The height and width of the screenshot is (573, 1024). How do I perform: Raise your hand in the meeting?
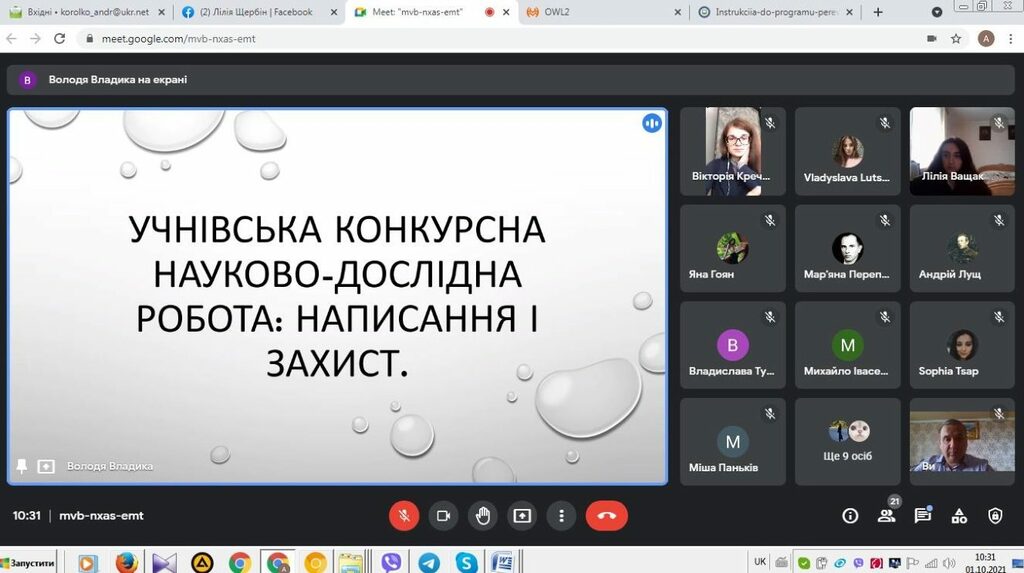click(483, 515)
